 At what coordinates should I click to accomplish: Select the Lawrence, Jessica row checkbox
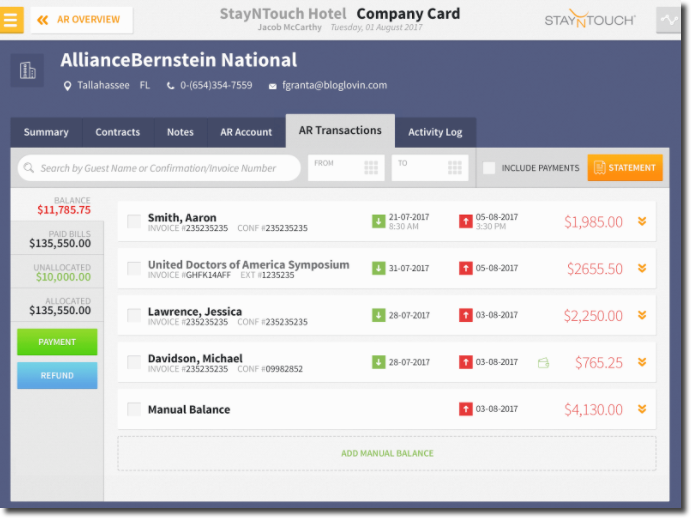[134, 315]
